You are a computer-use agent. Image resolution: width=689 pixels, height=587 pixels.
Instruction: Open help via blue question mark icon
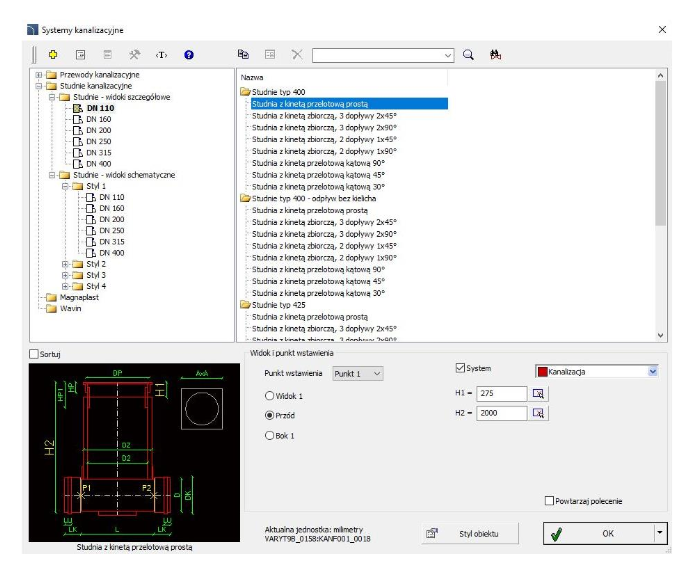point(187,56)
